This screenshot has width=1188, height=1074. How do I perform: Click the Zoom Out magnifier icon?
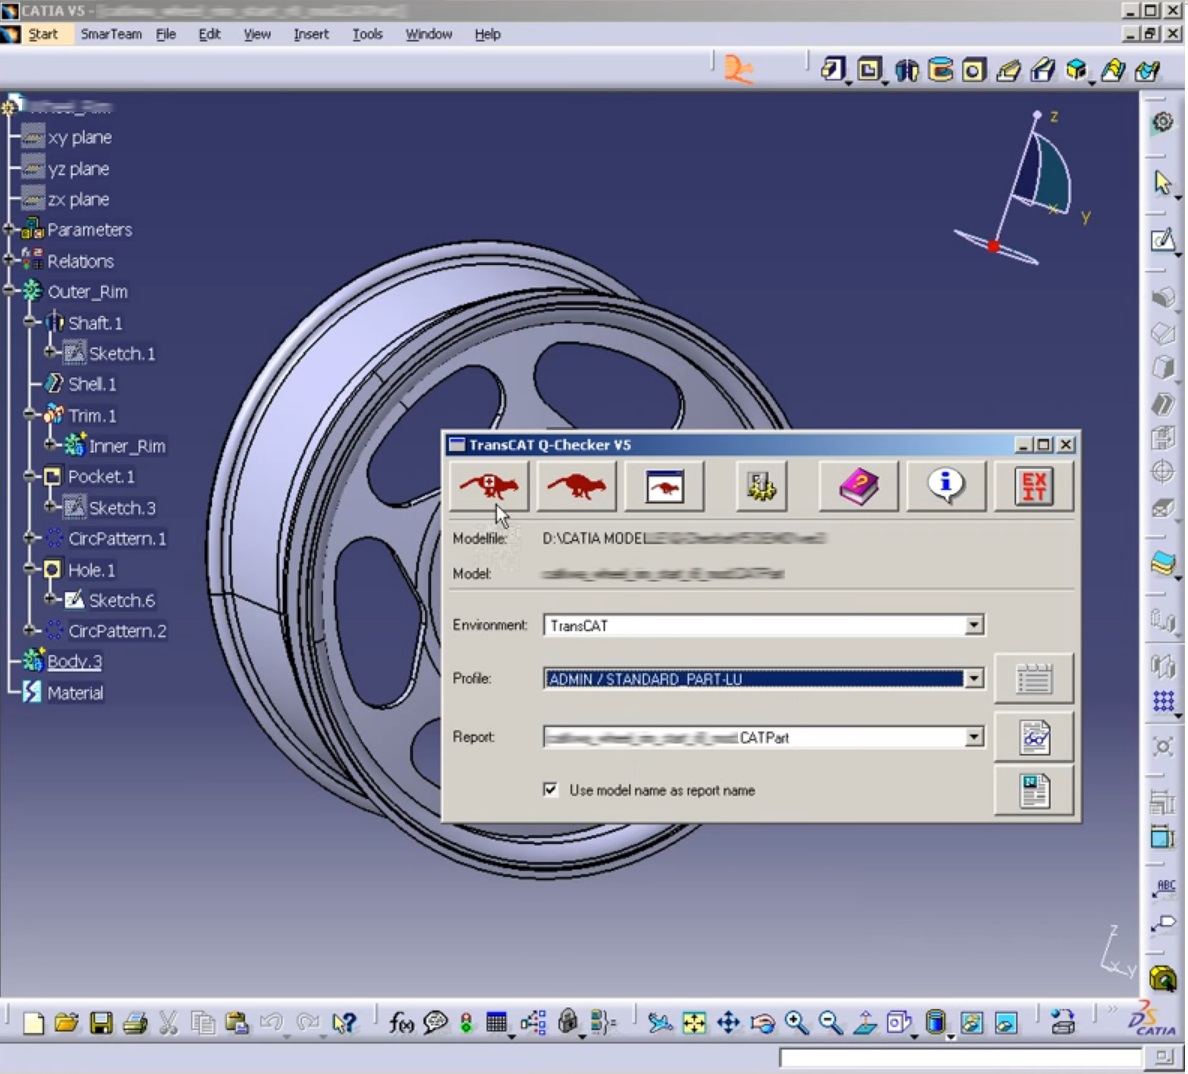[x=830, y=1023]
